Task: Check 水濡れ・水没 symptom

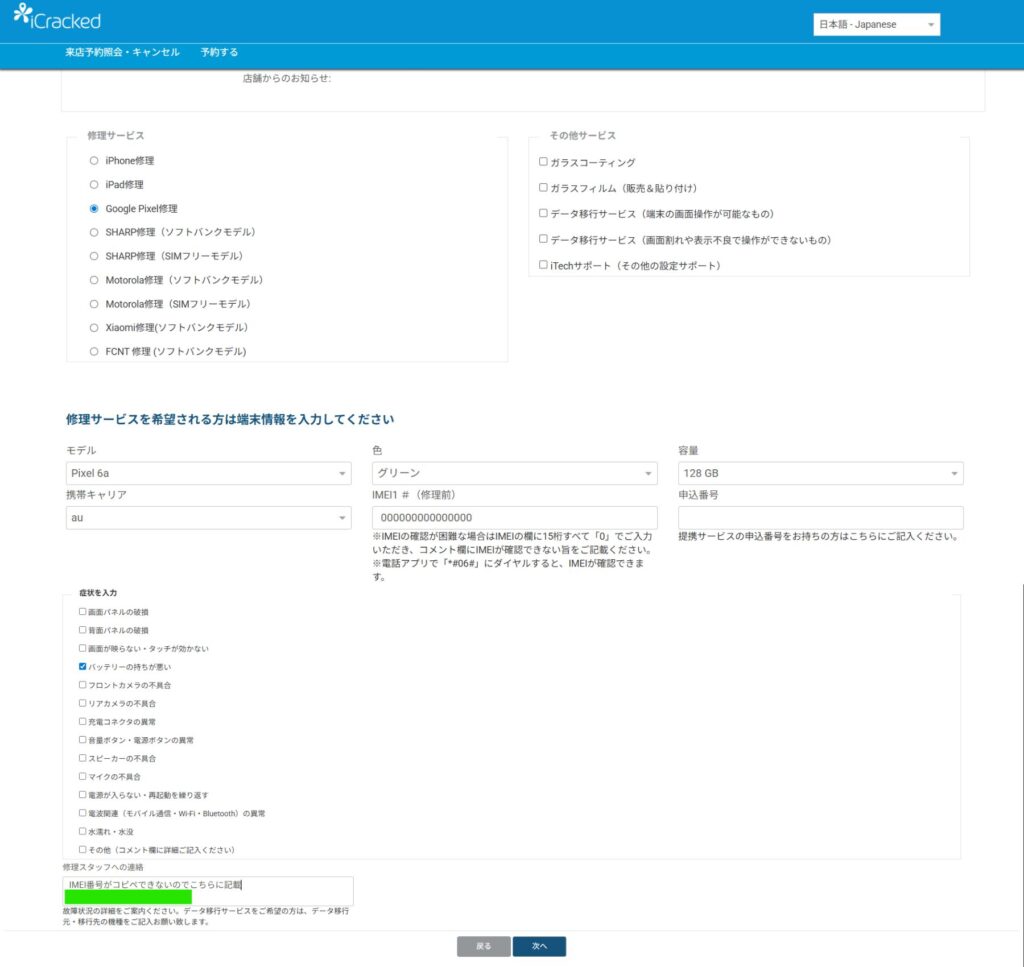Action: pyautogui.click(x=82, y=831)
